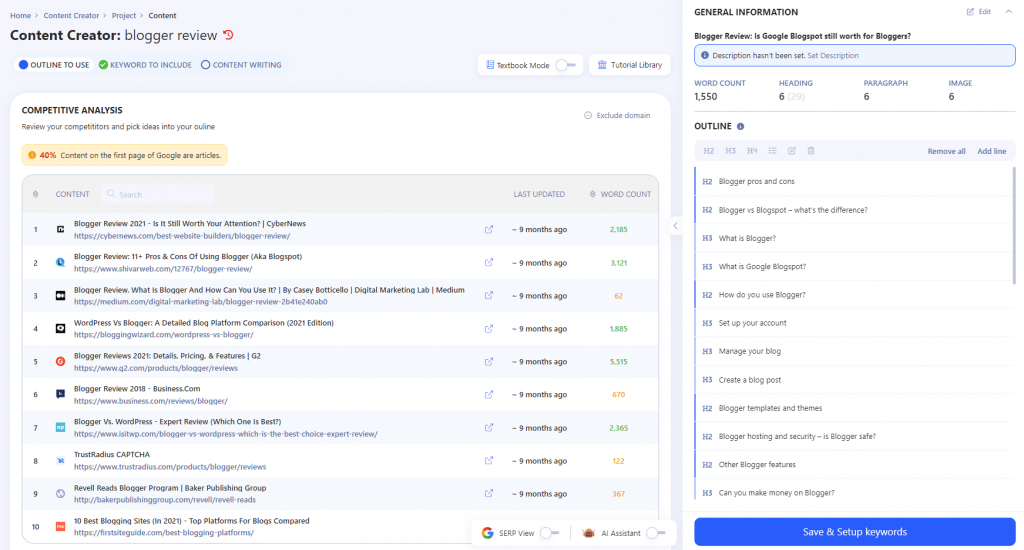Screen dimensions: 1024x550
Task: Select the KEYWORD TO INCLUDE step
Action: coord(145,65)
